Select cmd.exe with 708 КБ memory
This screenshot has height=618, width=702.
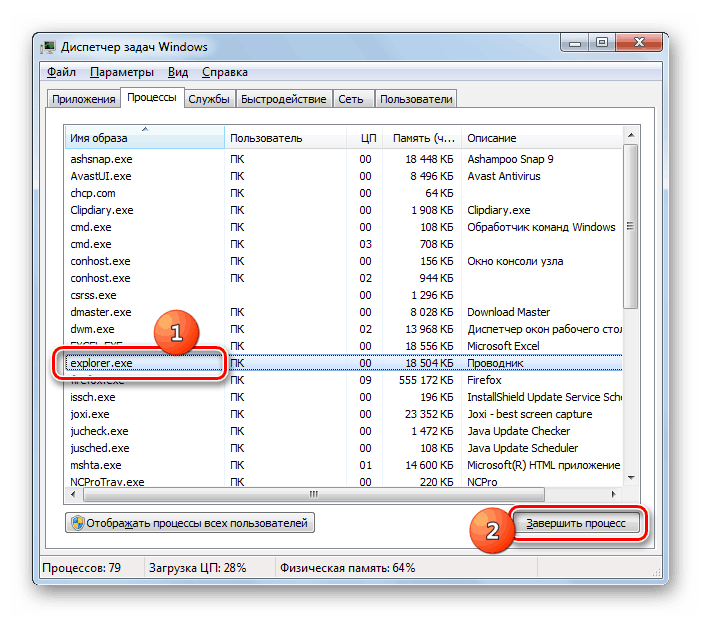click(343, 244)
